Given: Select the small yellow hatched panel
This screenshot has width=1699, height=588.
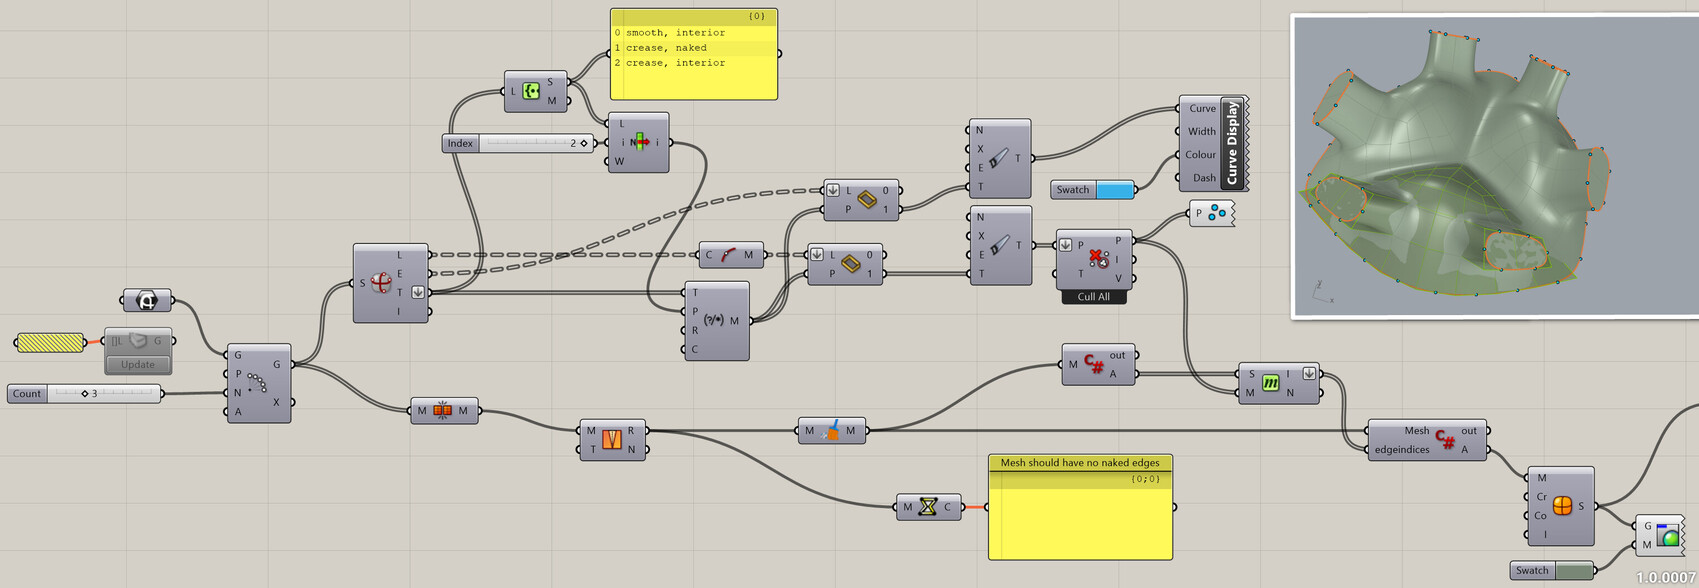Looking at the screenshot, I should coord(51,343).
